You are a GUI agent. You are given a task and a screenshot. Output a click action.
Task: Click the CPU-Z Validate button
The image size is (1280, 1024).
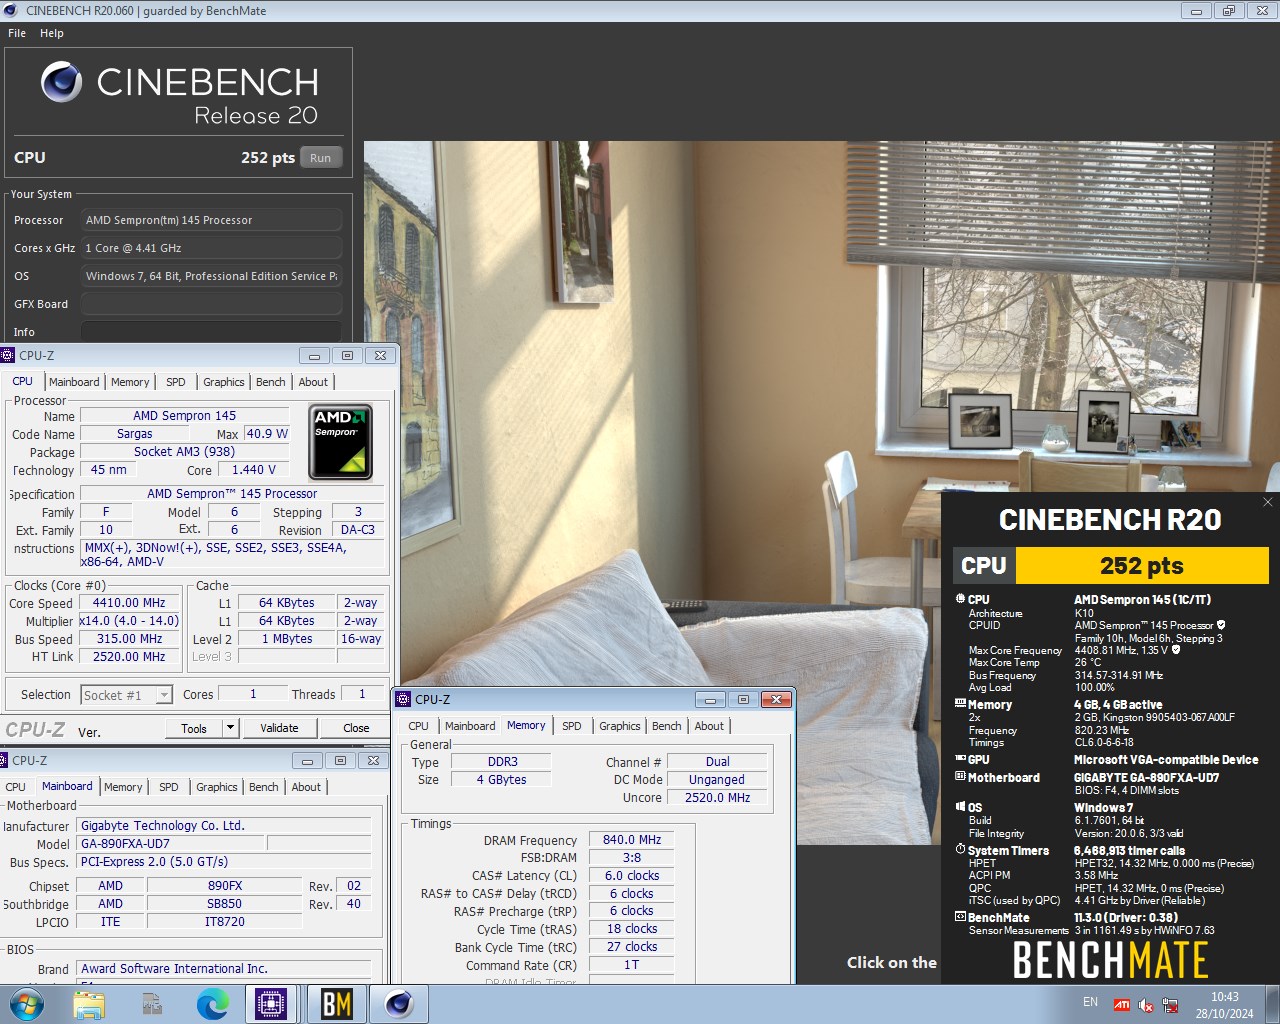tap(279, 728)
